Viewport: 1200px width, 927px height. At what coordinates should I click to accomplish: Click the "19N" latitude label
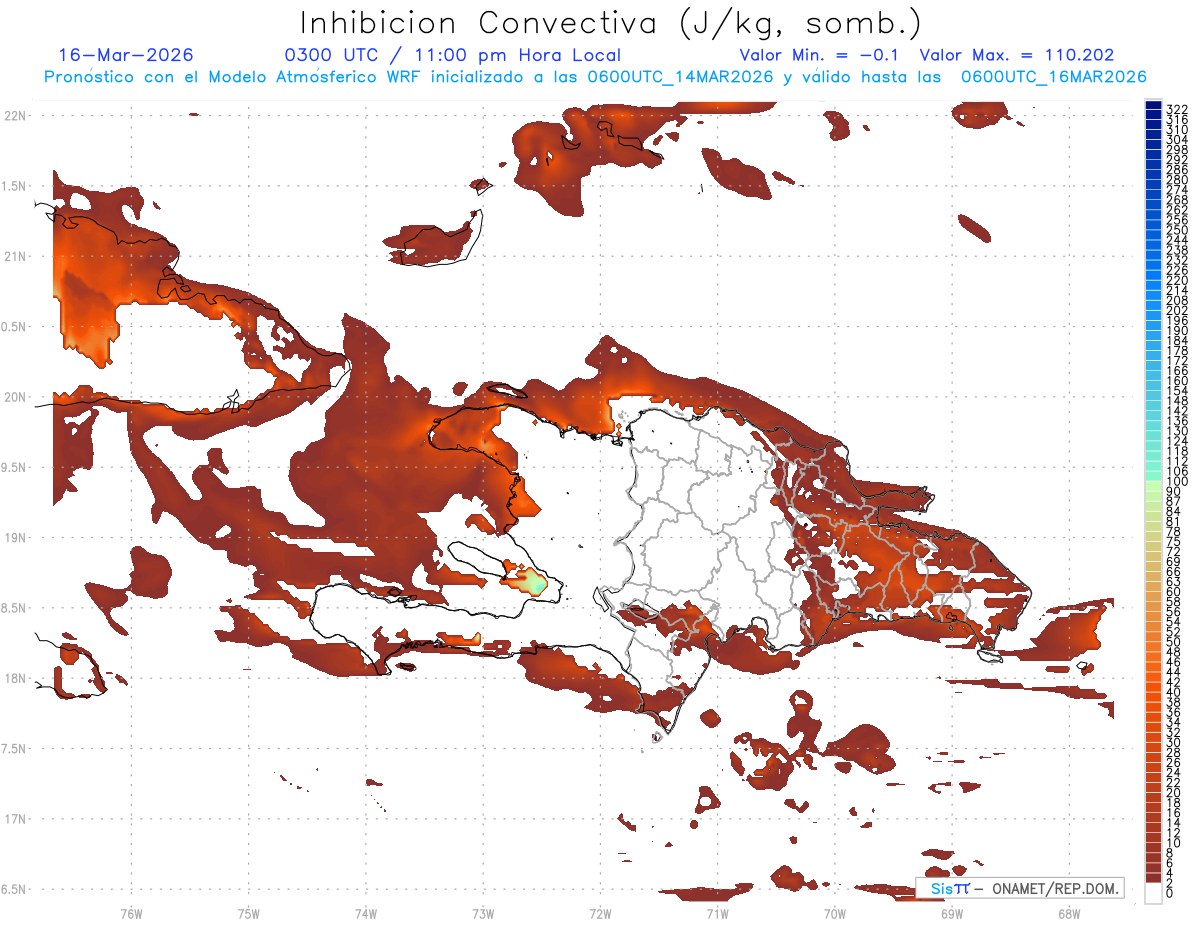point(14,537)
